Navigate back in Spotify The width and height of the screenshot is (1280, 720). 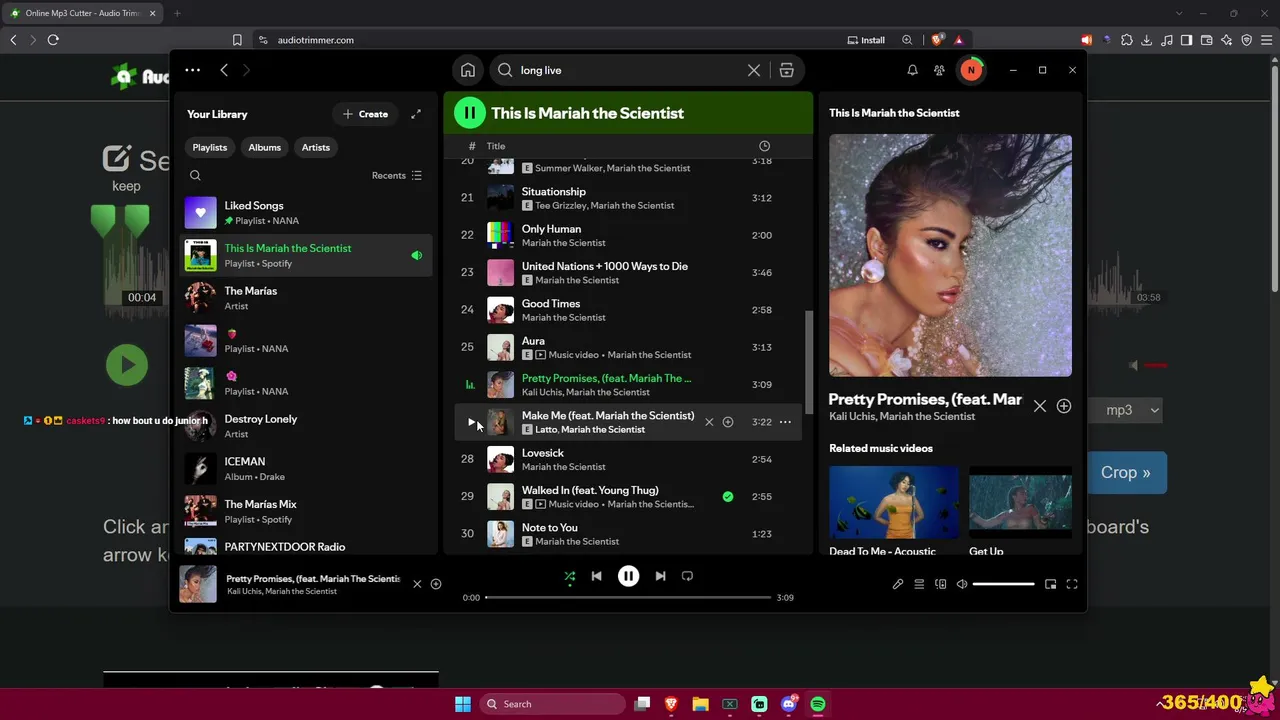coord(224,70)
